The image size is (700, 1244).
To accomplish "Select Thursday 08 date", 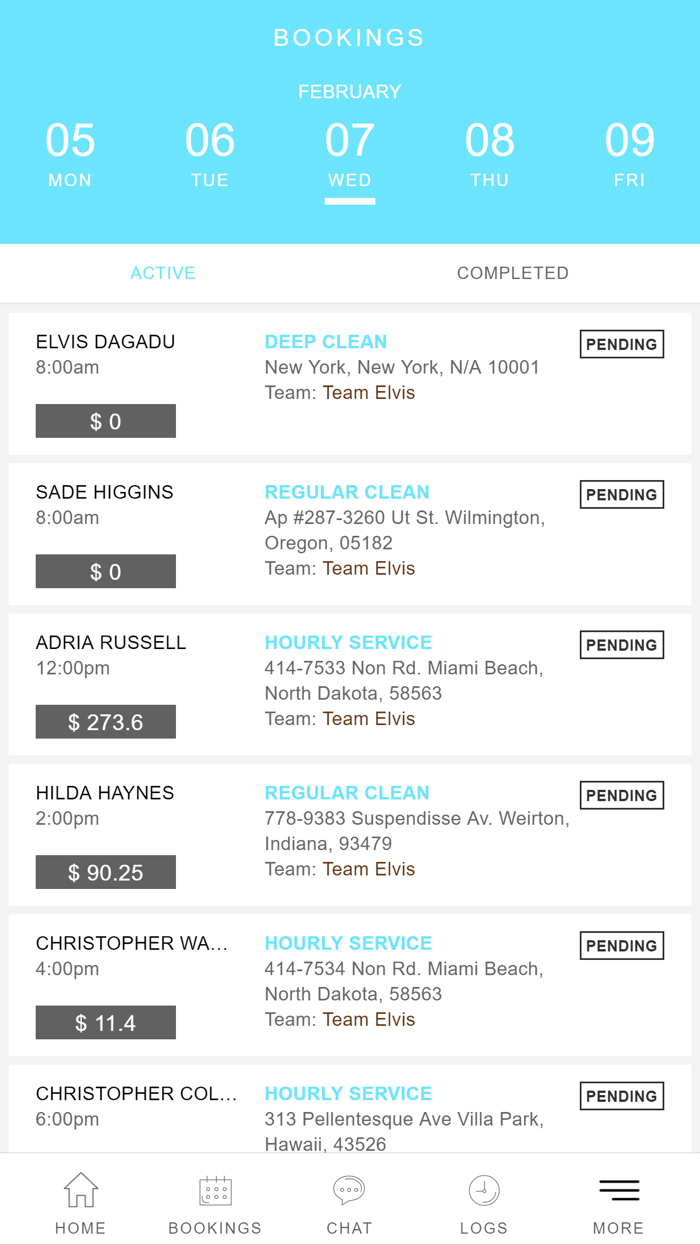I will pos(490,154).
